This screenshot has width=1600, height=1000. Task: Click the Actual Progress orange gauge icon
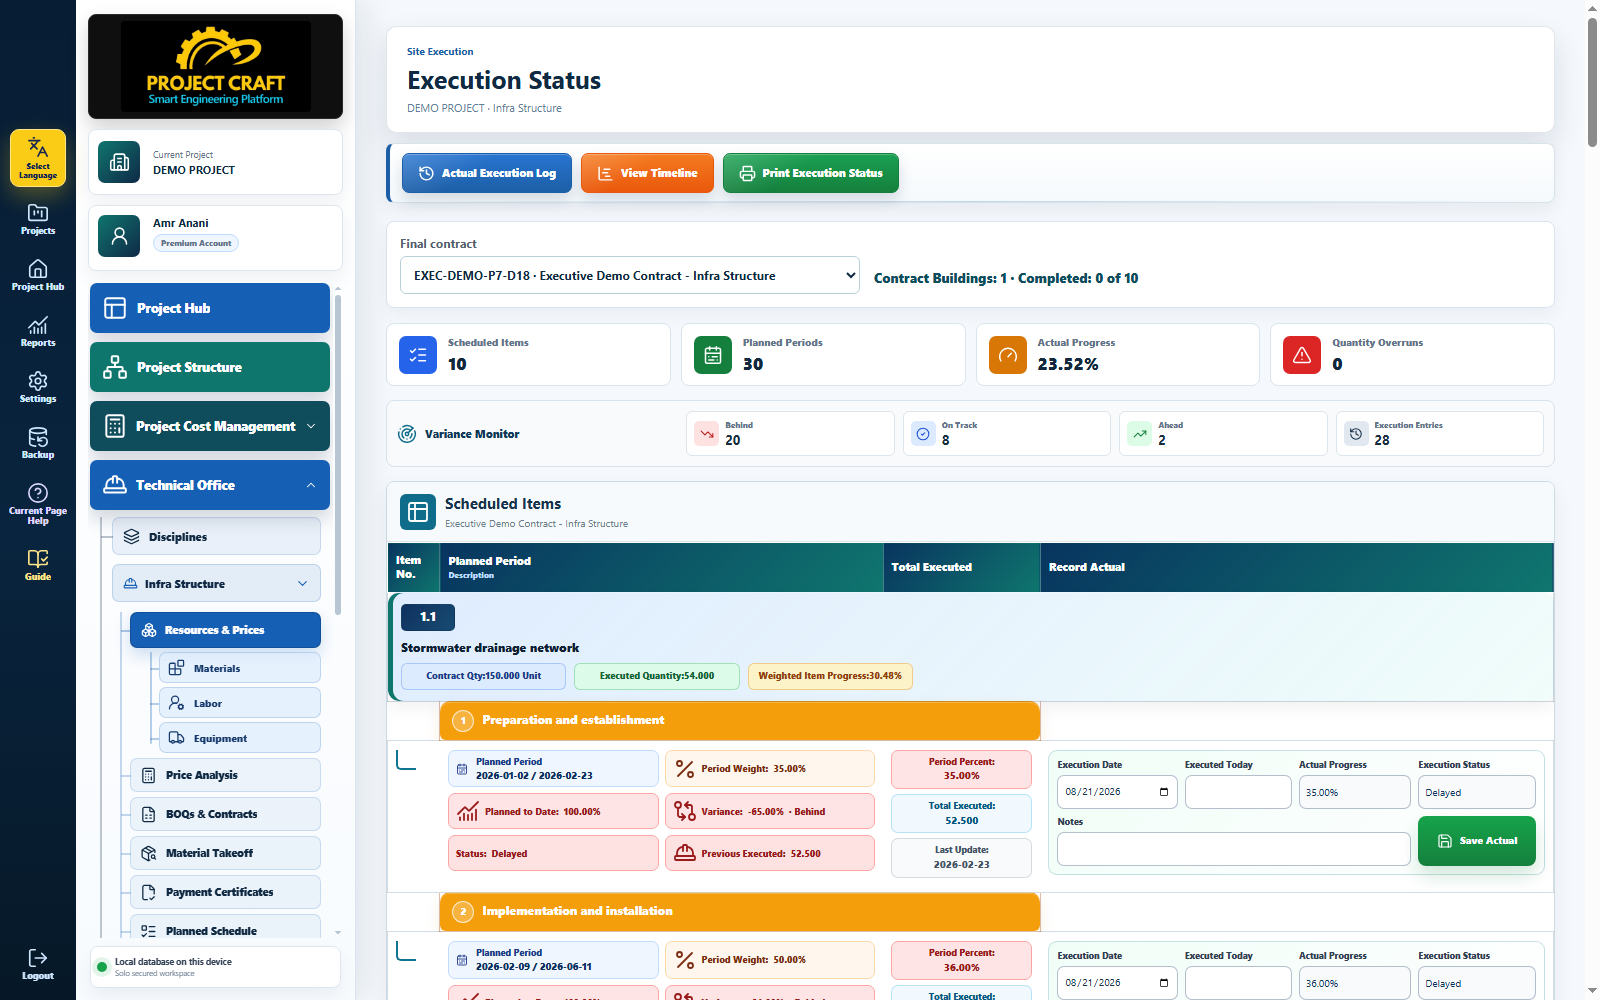[1008, 355]
